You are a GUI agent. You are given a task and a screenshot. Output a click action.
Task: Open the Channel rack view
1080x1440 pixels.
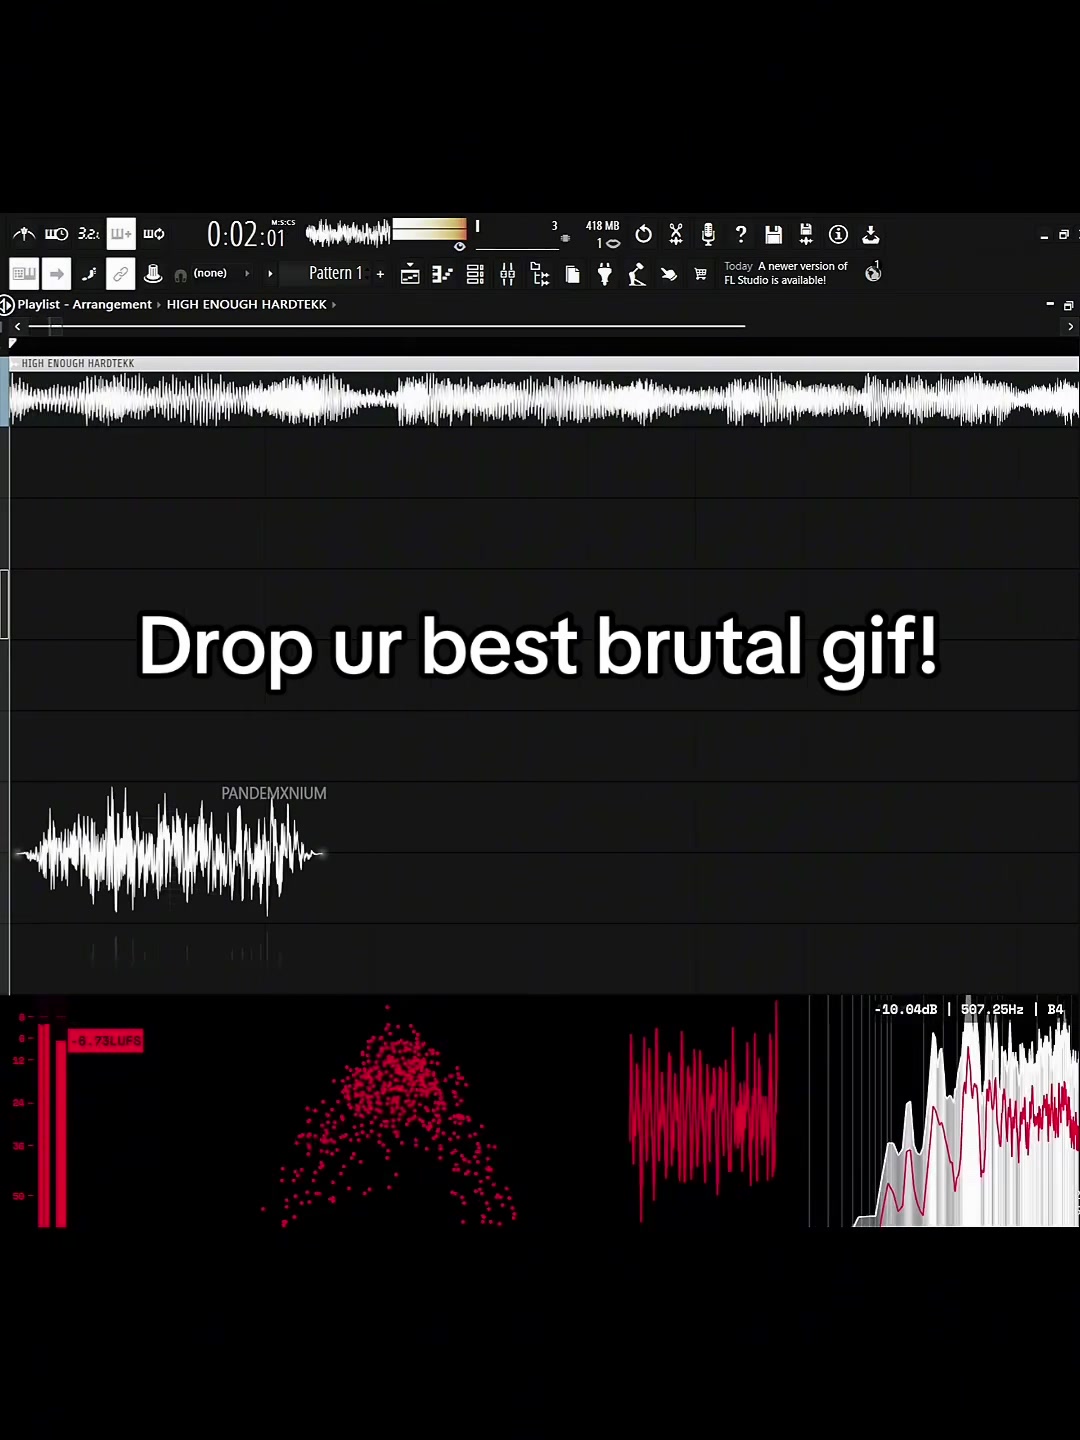475,274
